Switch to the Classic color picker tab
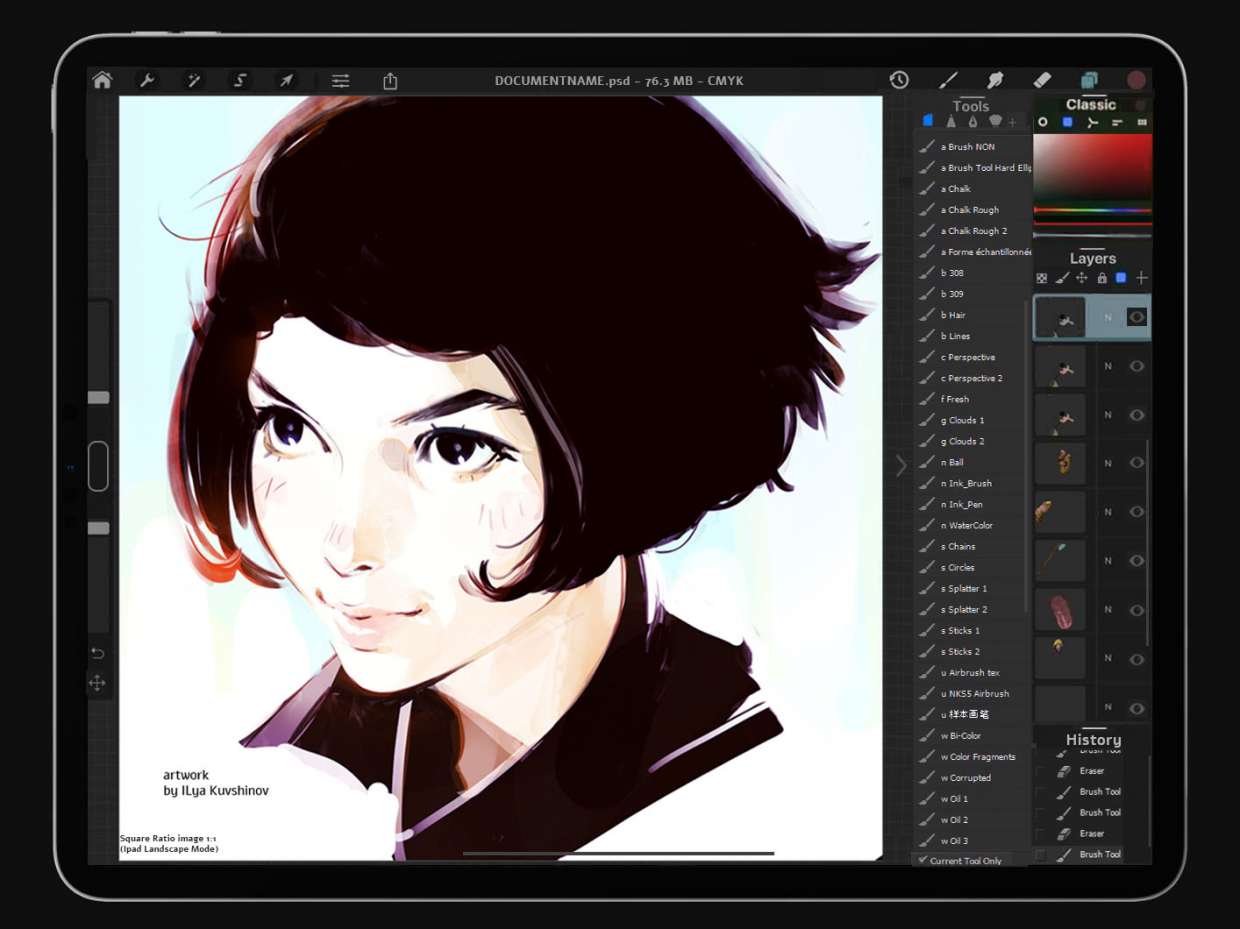 click(1090, 104)
